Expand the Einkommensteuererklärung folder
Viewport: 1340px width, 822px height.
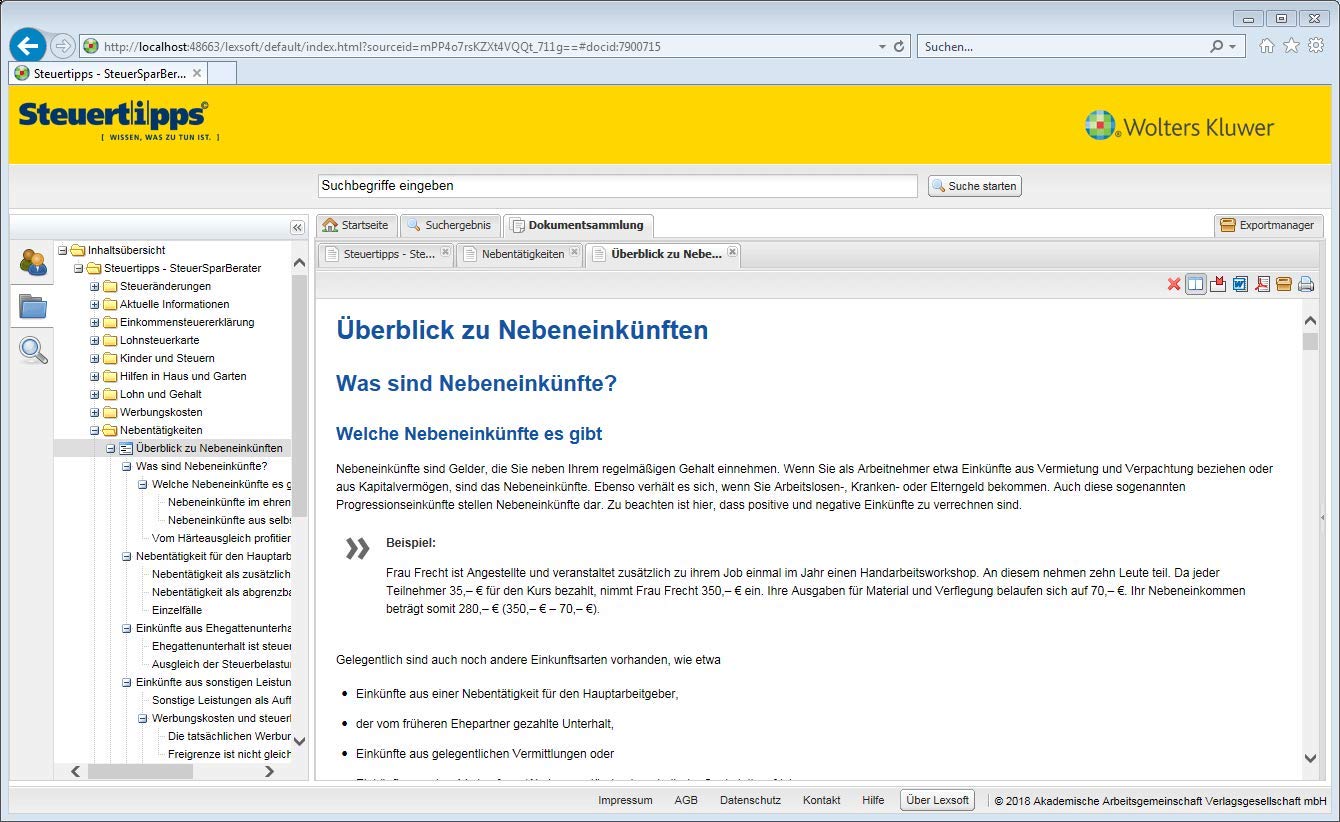point(95,322)
